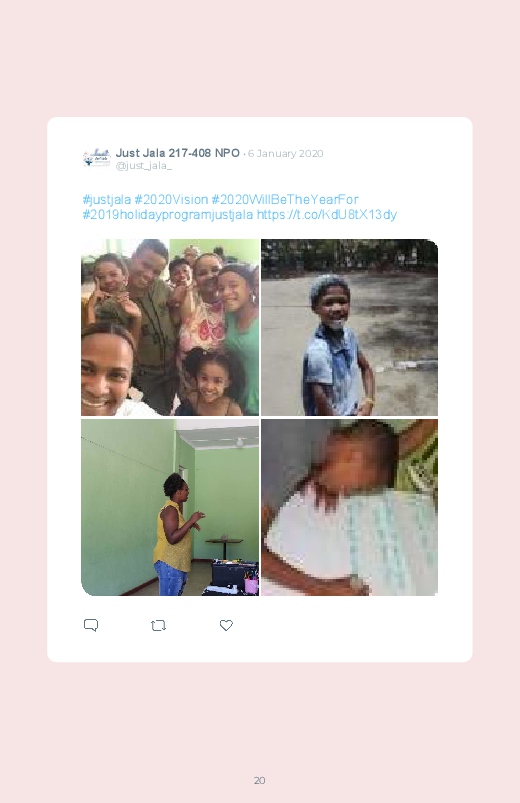Open the boy in blue shirt photo
The width and height of the screenshot is (520, 803).
[349, 327]
